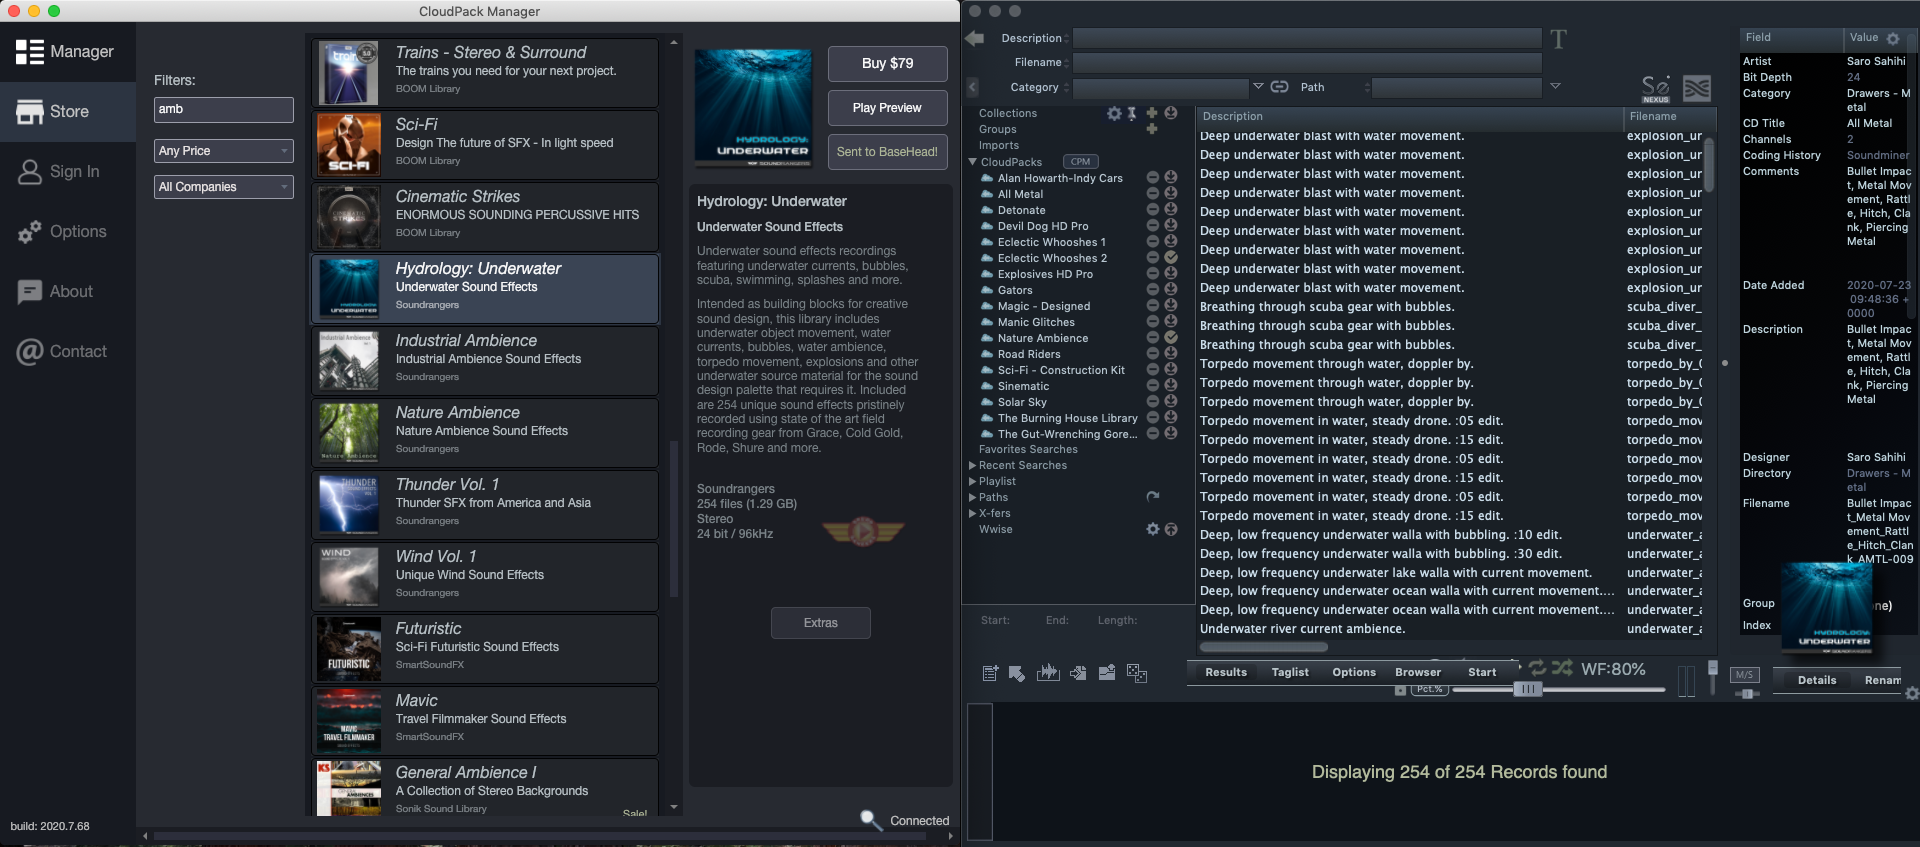Image resolution: width=1920 pixels, height=847 pixels.
Task: Expand the Playlist tree item
Action: click(972, 481)
